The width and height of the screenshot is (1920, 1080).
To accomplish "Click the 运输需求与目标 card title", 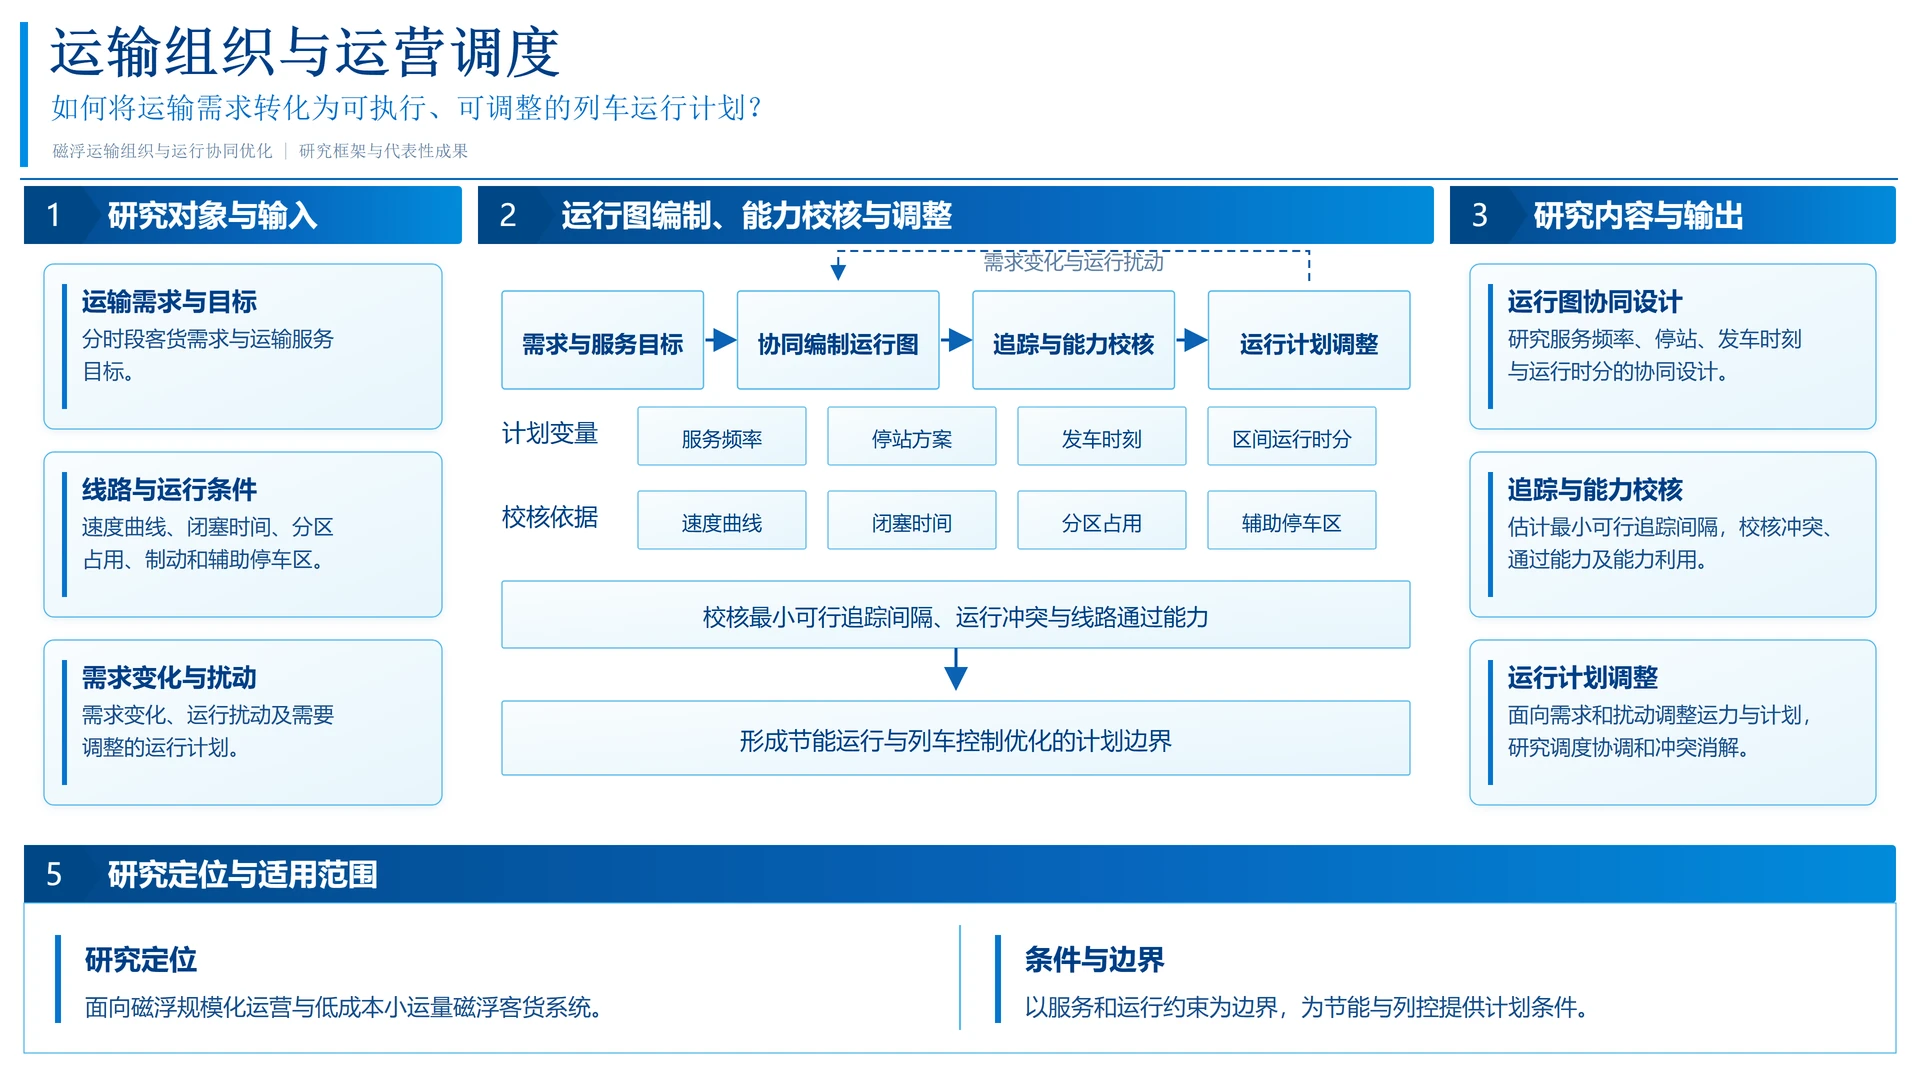I will coord(169,302).
